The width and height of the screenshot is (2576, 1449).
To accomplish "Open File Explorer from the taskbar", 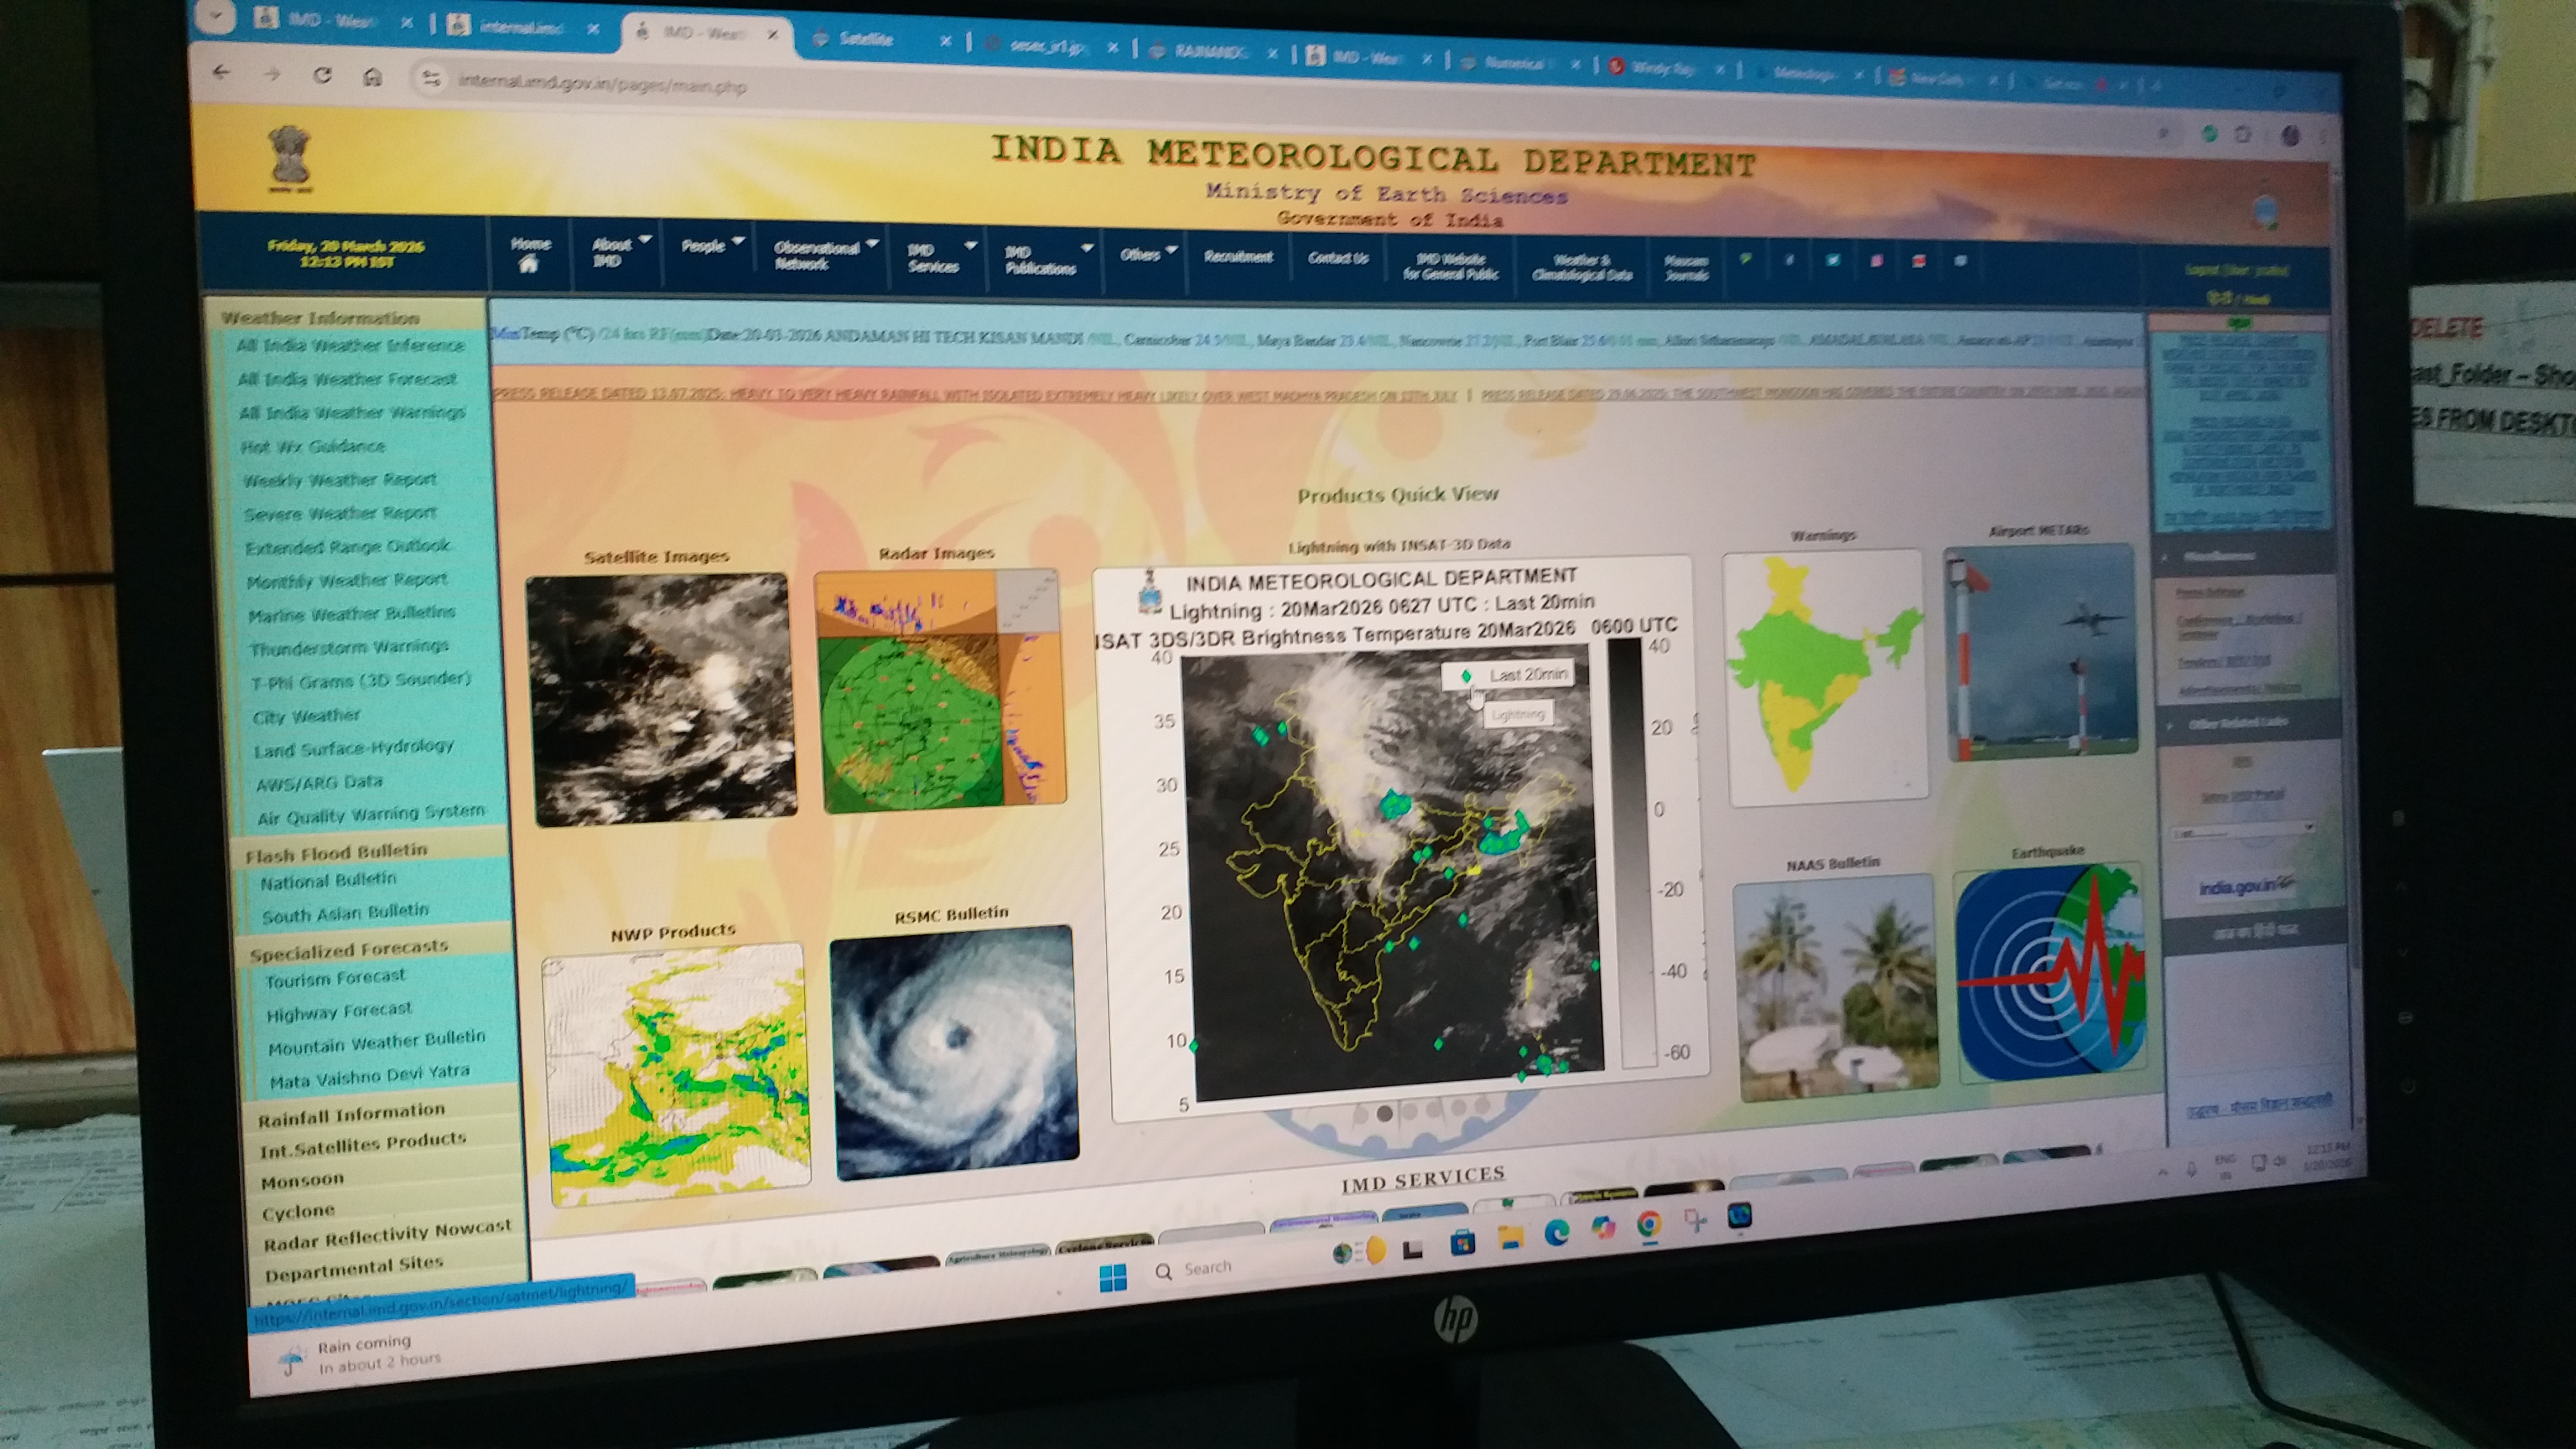I will tap(1510, 1238).
